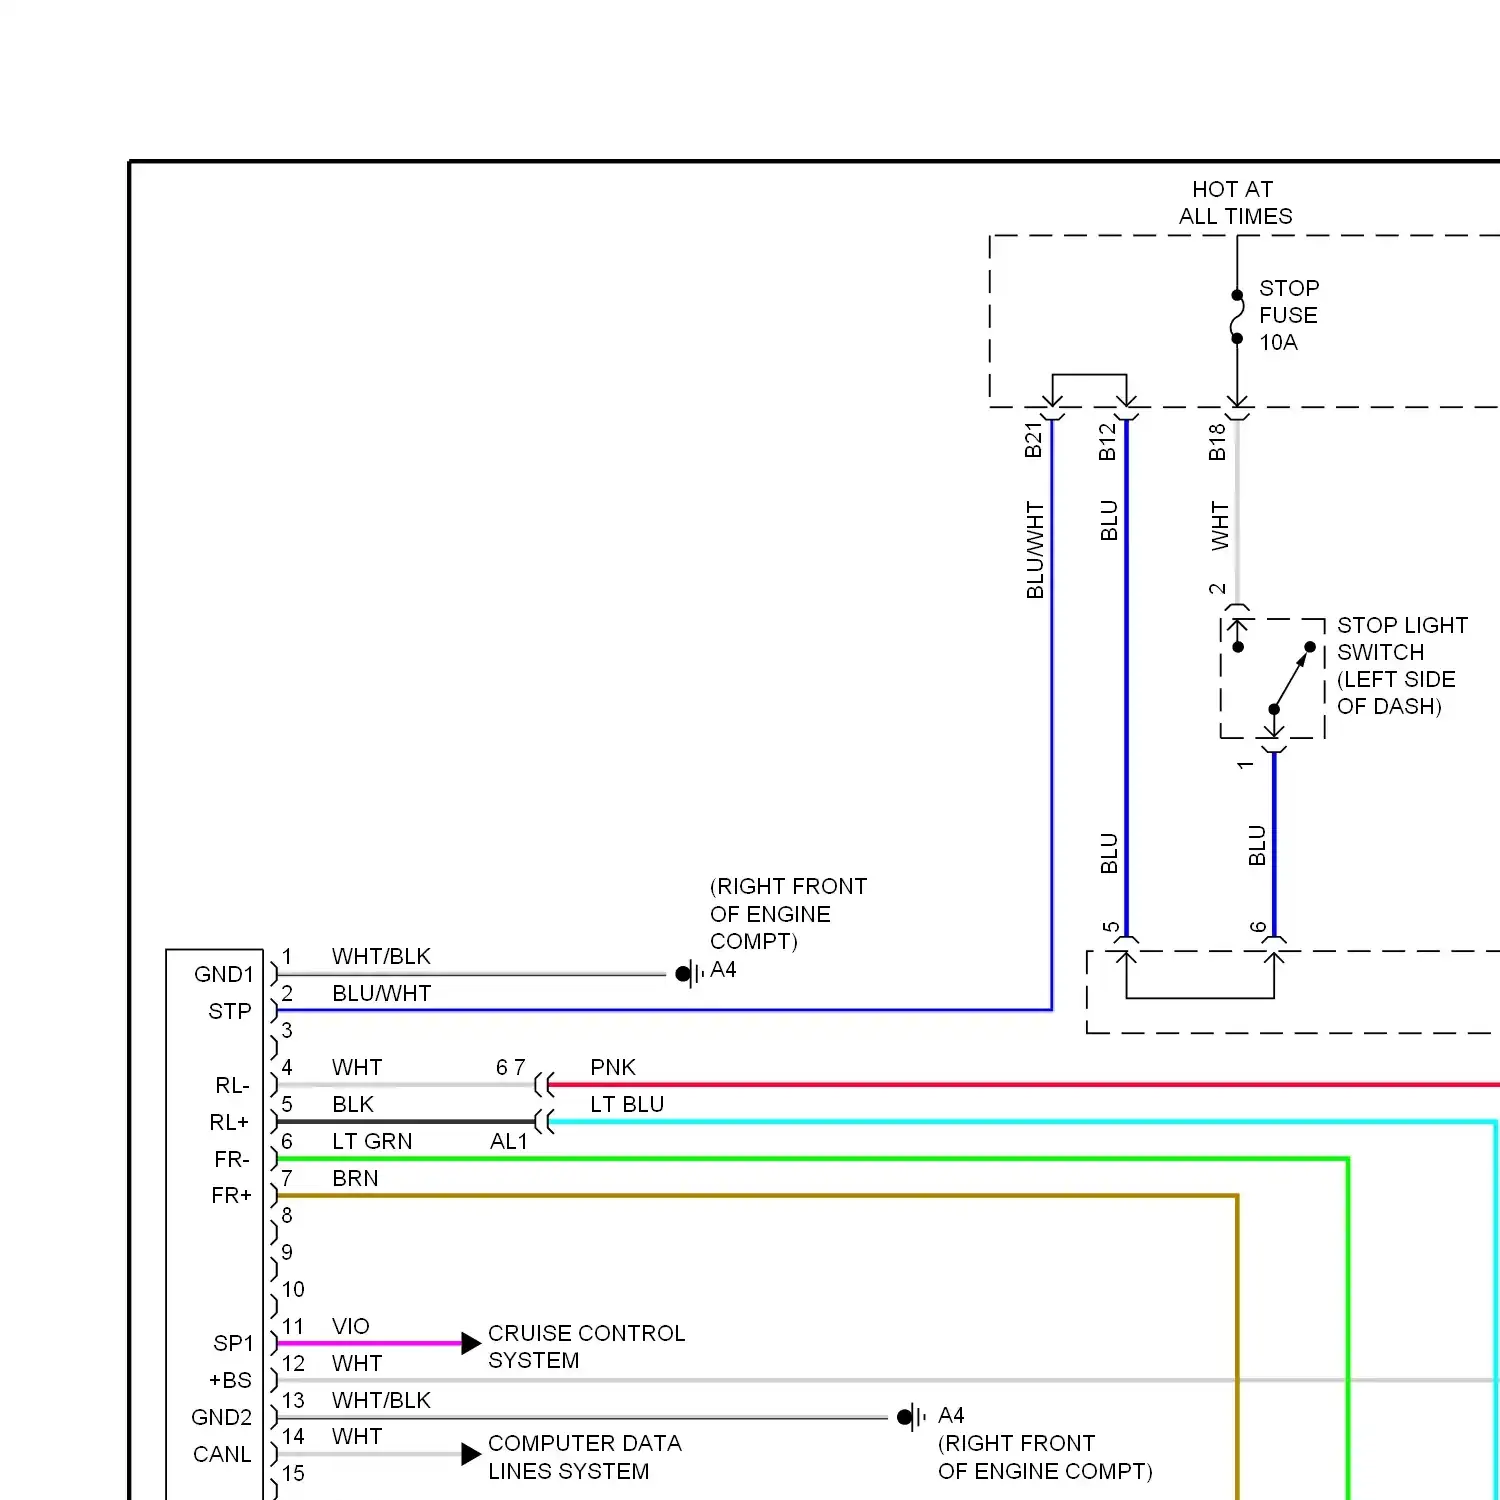Click the FR+ terminal label

(231, 1195)
